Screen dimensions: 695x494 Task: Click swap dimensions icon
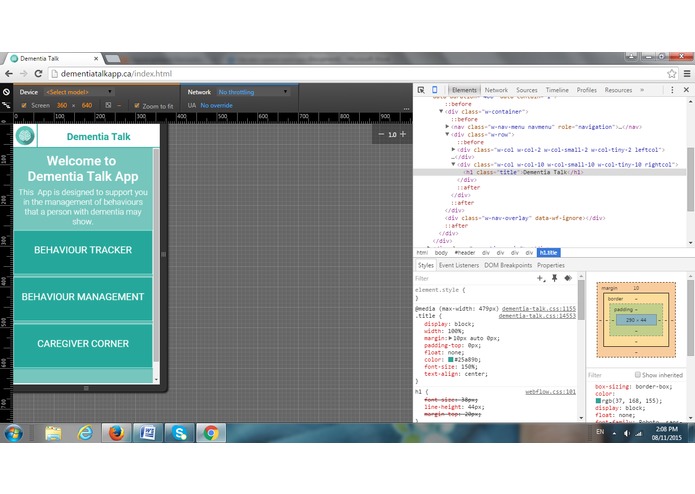pyautogui.click(x=108, y=105)
